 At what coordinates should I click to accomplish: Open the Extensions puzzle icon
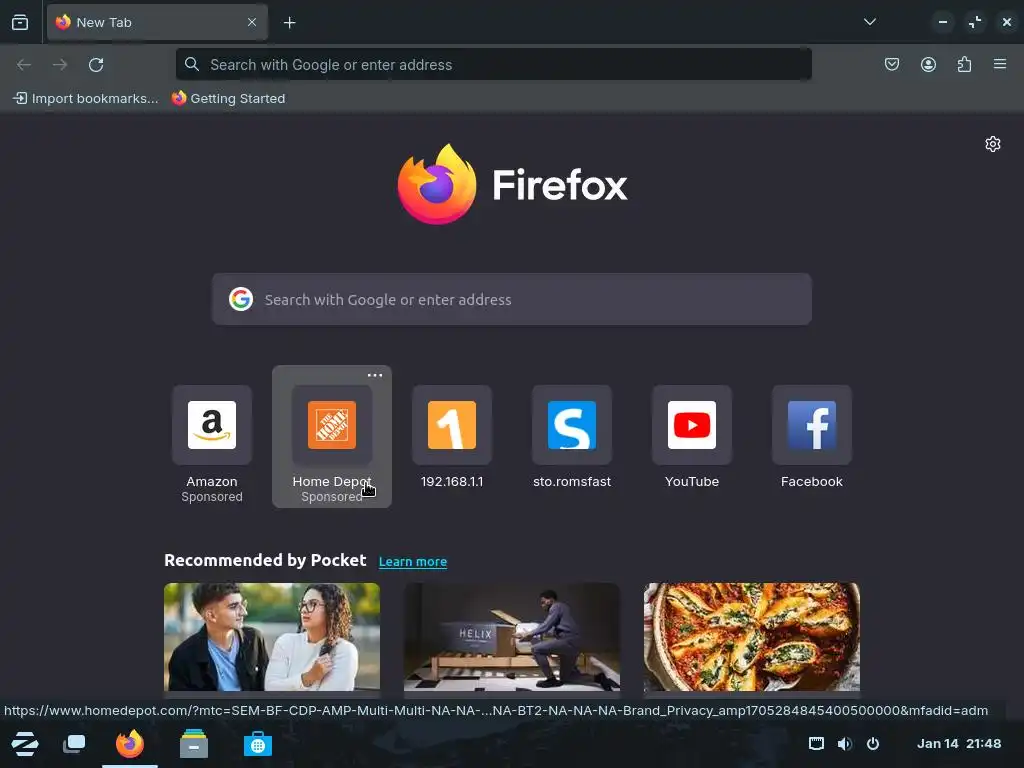(964, 64)
